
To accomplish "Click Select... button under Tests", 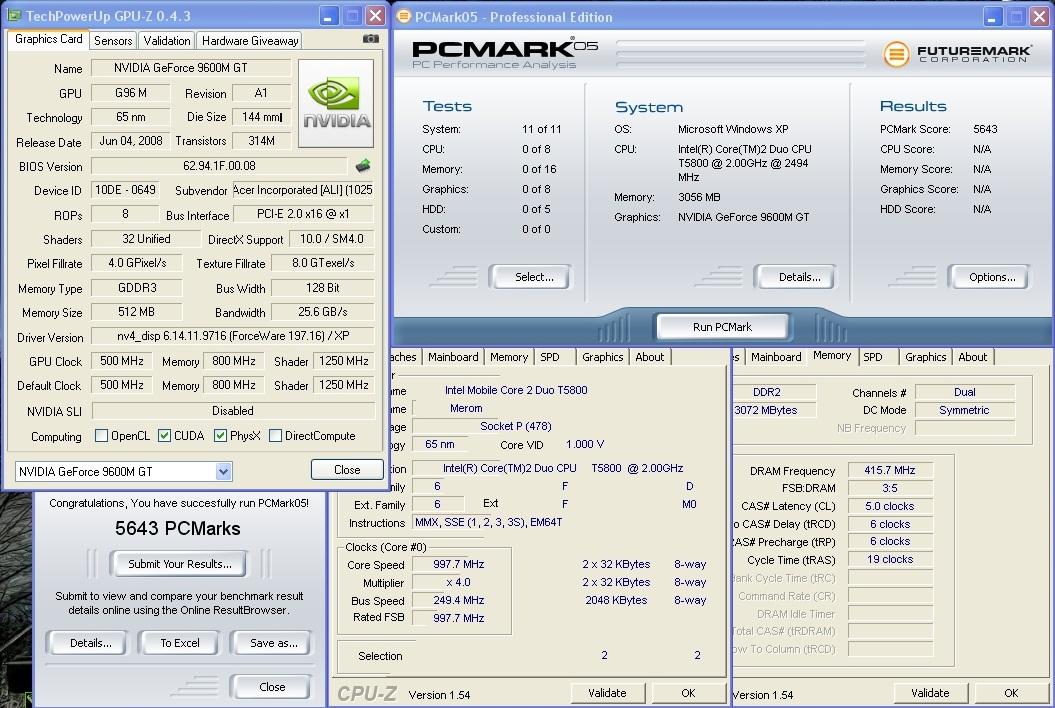I will tap(531, 277).
